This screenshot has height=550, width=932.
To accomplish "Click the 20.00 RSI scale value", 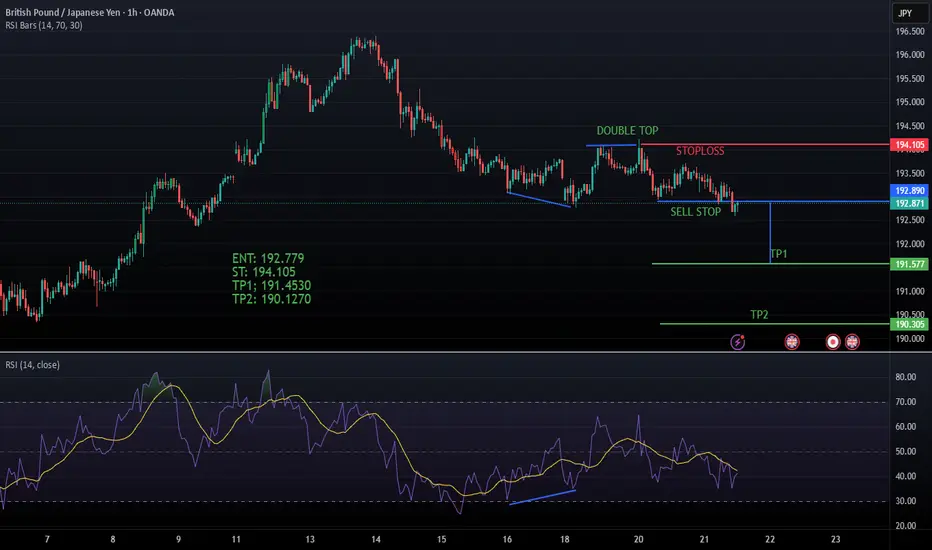I will (905, 526).
